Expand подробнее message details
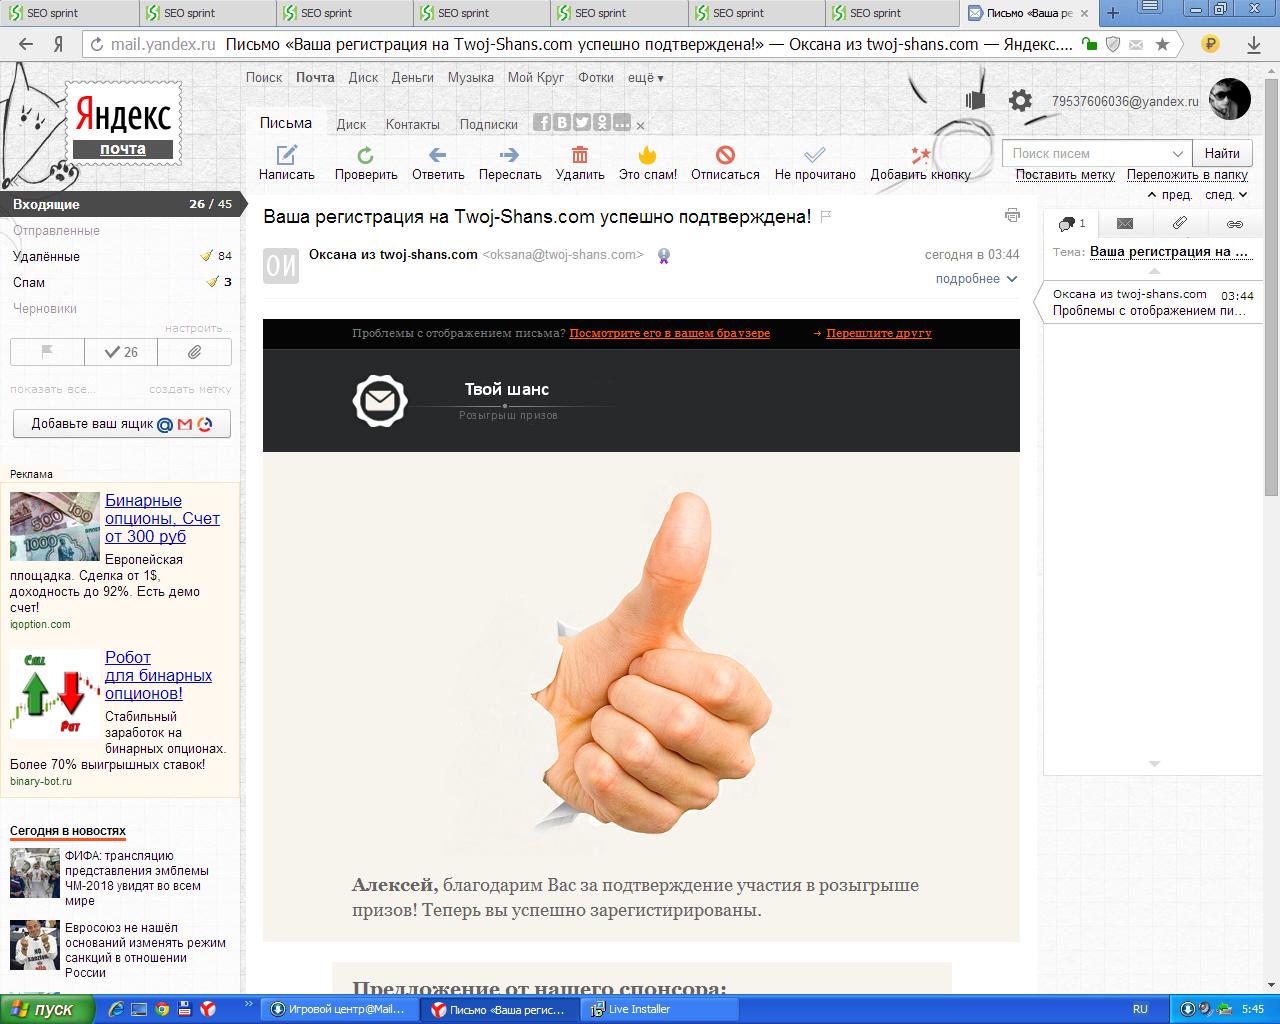The height and width of the screenshot is (1024, 1280). (x=976, y=279)
